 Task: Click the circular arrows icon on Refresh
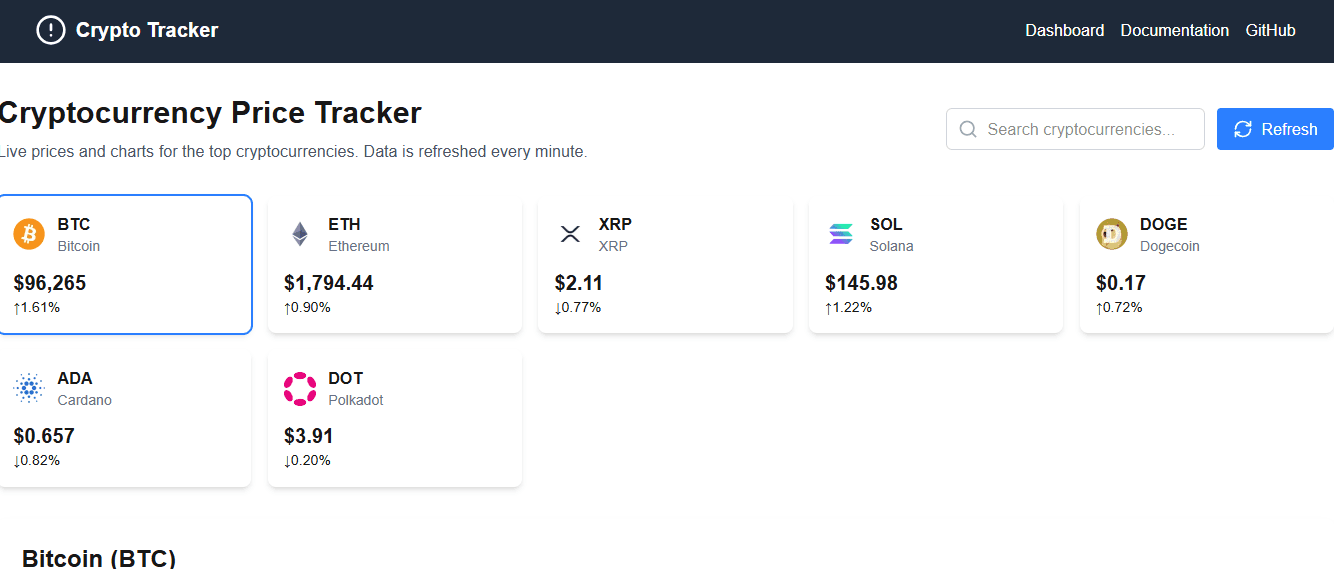pyautogui.click(x=1243, y=129)
